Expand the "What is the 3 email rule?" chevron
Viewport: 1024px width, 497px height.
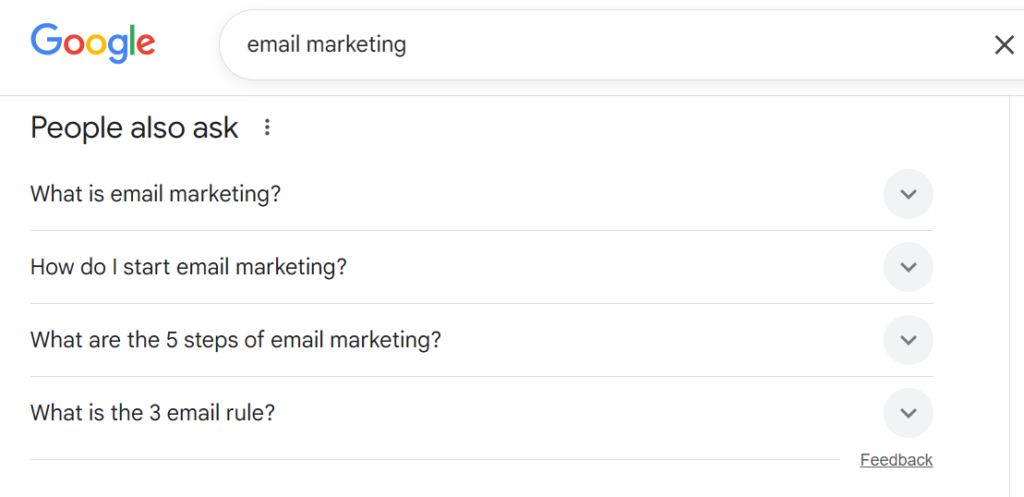click(908, 413)
